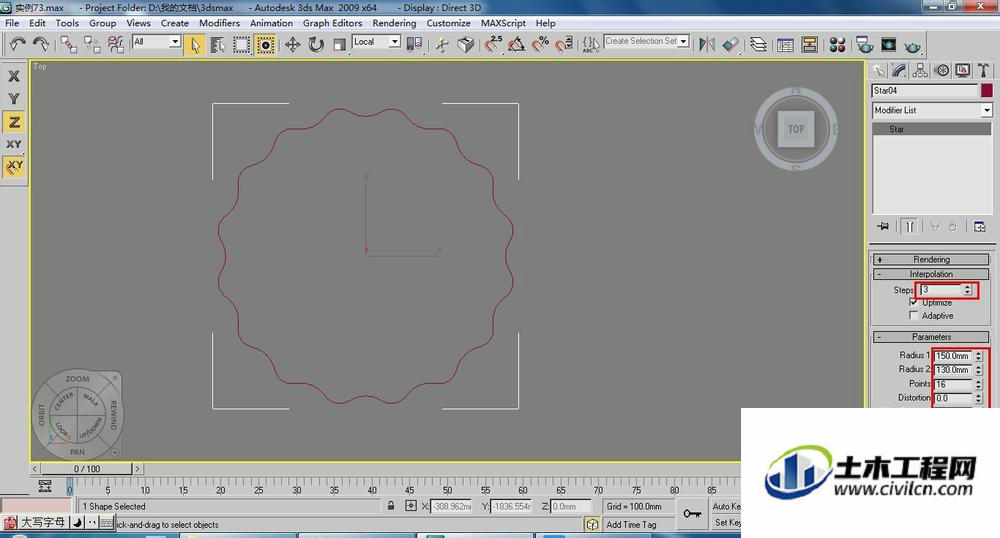Activate Select and Rotate tool
The width and height of the screenshot is (1000, 538).
coord(316,45)
